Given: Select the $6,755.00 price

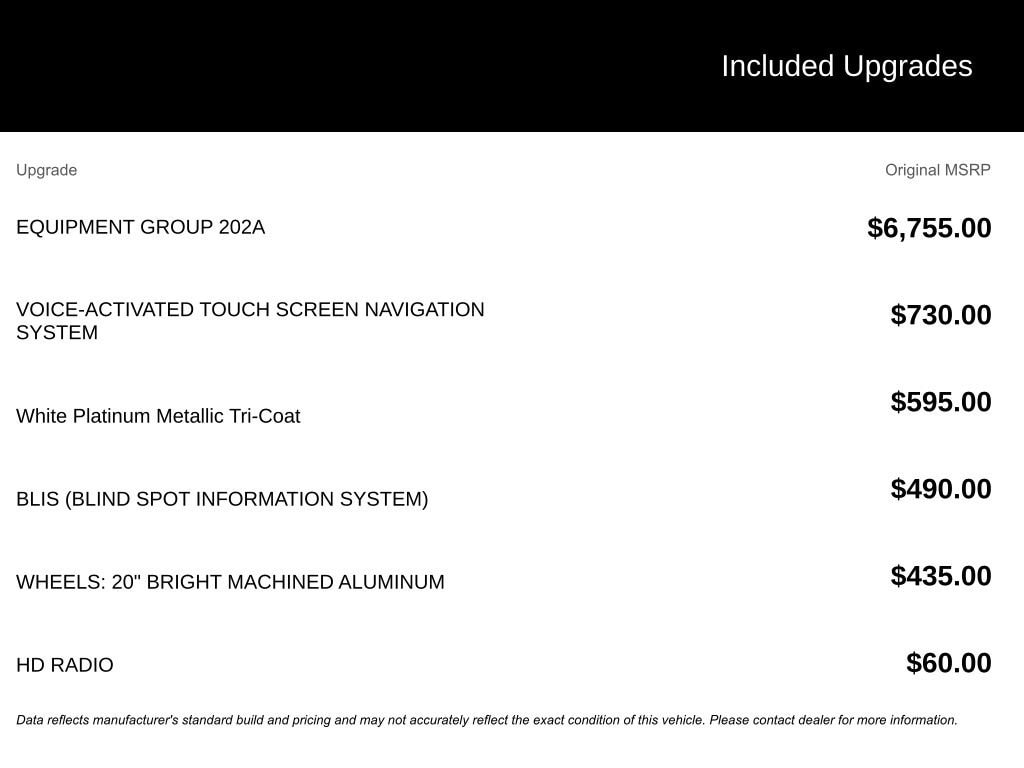Looking at the screenshot, I should pos(929,228).
